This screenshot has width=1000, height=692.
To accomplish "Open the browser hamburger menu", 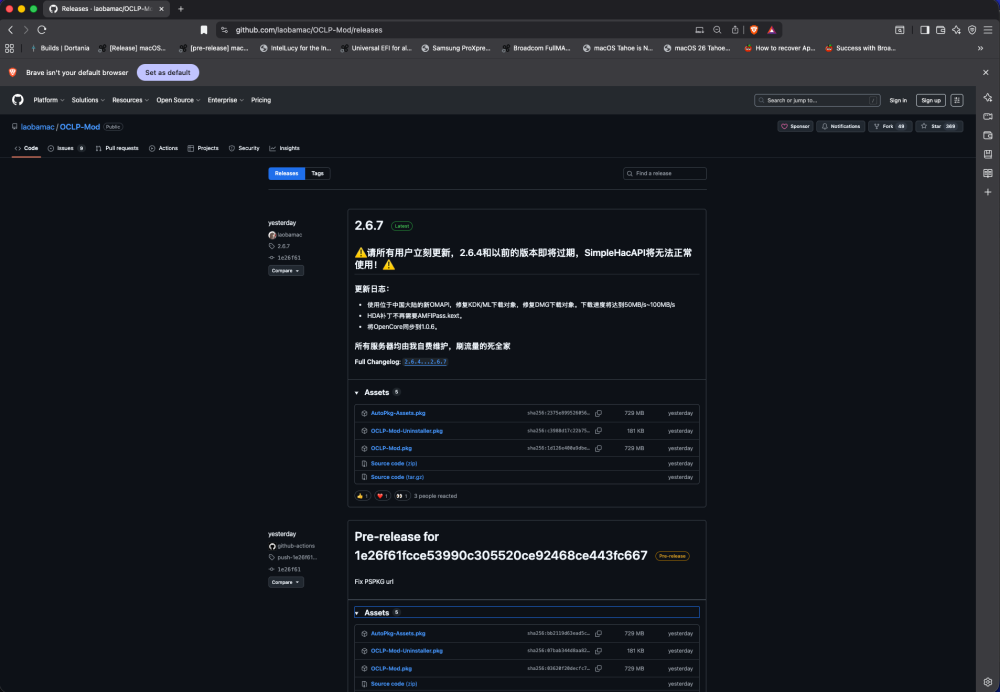I will click(988, 30).
